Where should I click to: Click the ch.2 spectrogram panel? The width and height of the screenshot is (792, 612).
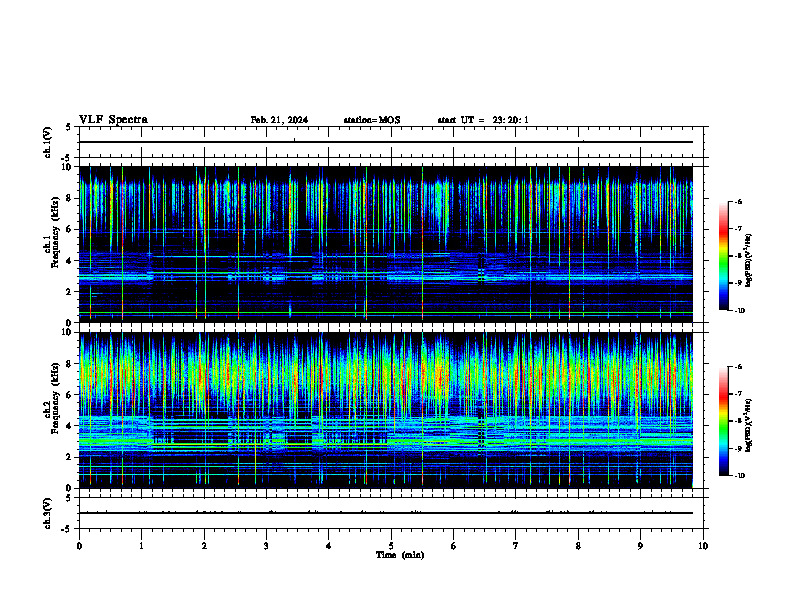[386, 410]
